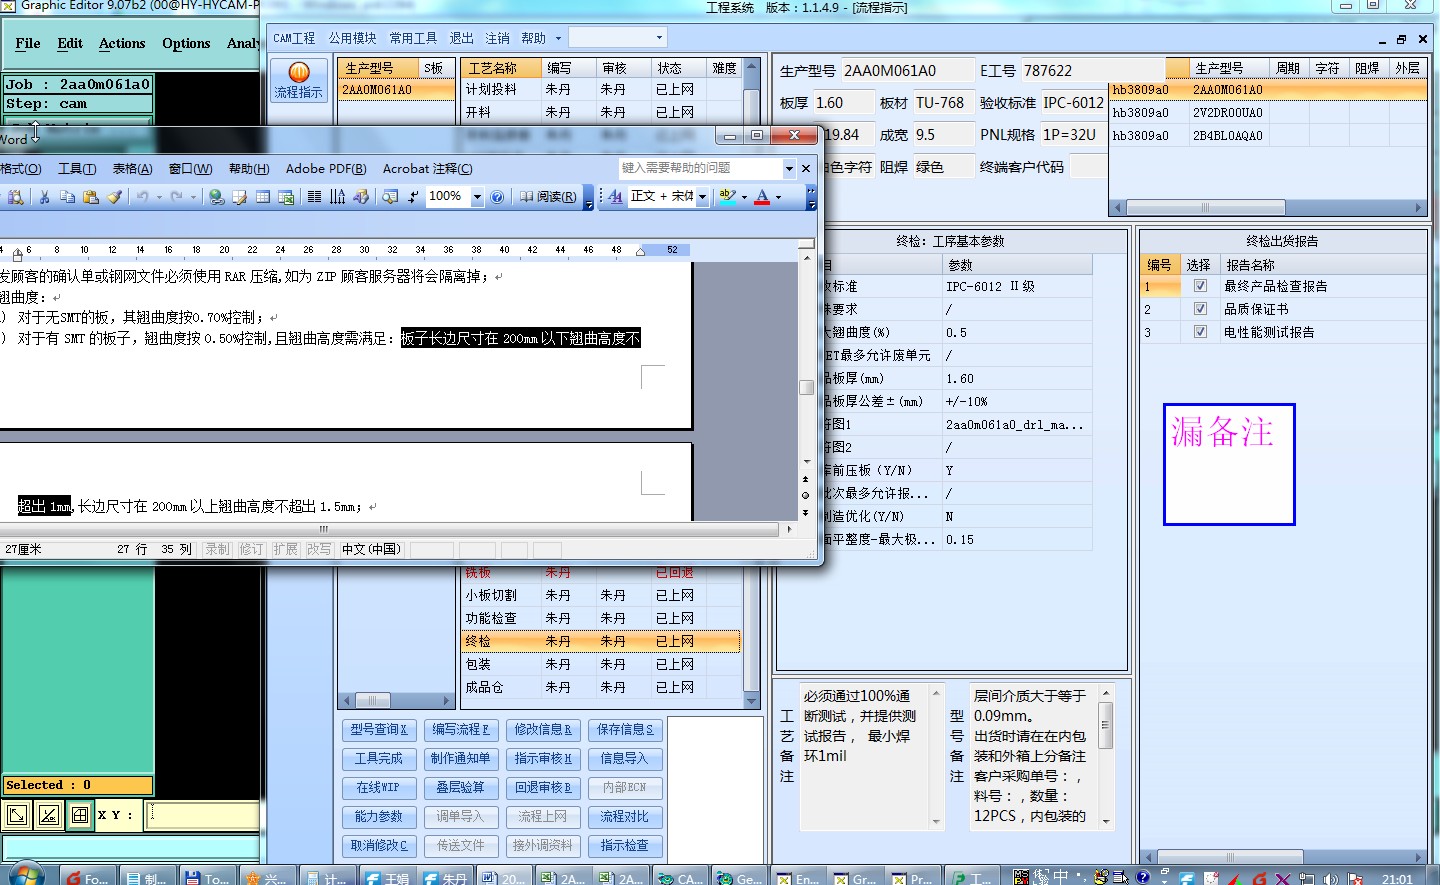This screenshot has height=885, width=1440.
Task: Click the Cut scissors icon in Word toolbar
Action: click(44, 197)
